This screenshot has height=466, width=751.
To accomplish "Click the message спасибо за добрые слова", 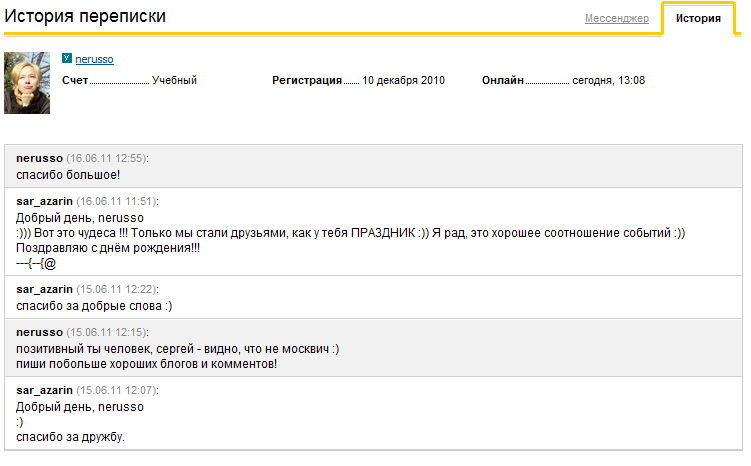I will (95, 305).
